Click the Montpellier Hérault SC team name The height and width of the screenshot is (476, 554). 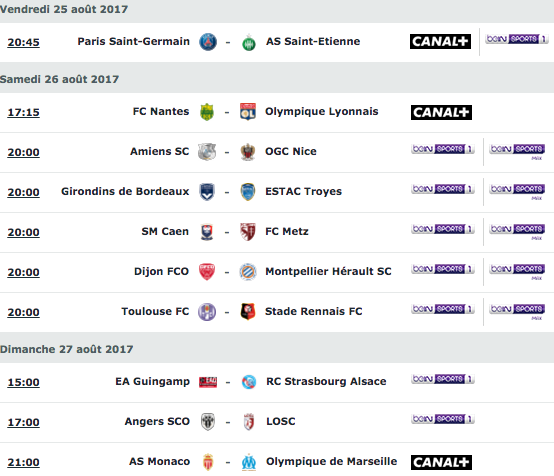pyautogui.click(x=328, y=271)
